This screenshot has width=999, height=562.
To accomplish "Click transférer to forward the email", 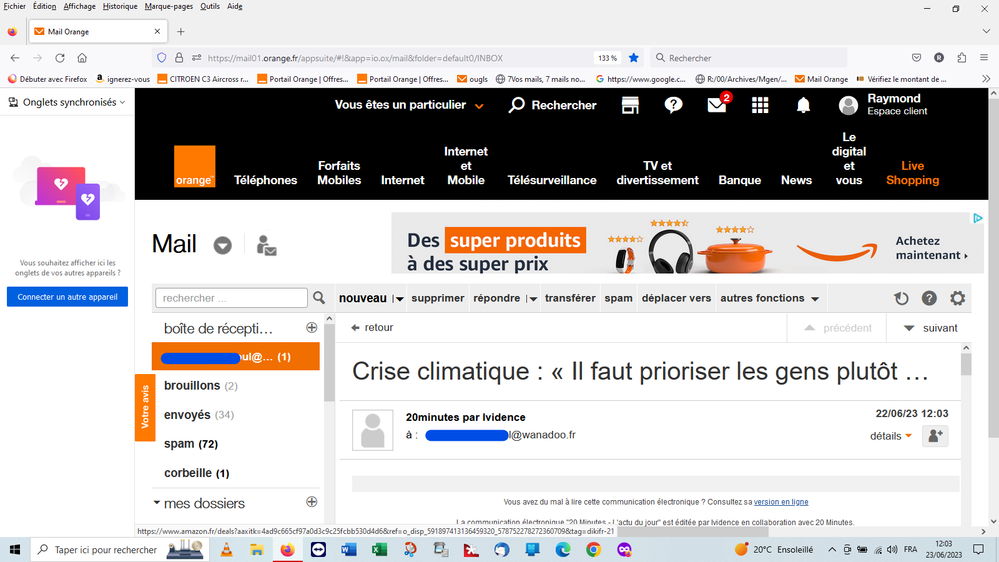I will coord(570,298).
